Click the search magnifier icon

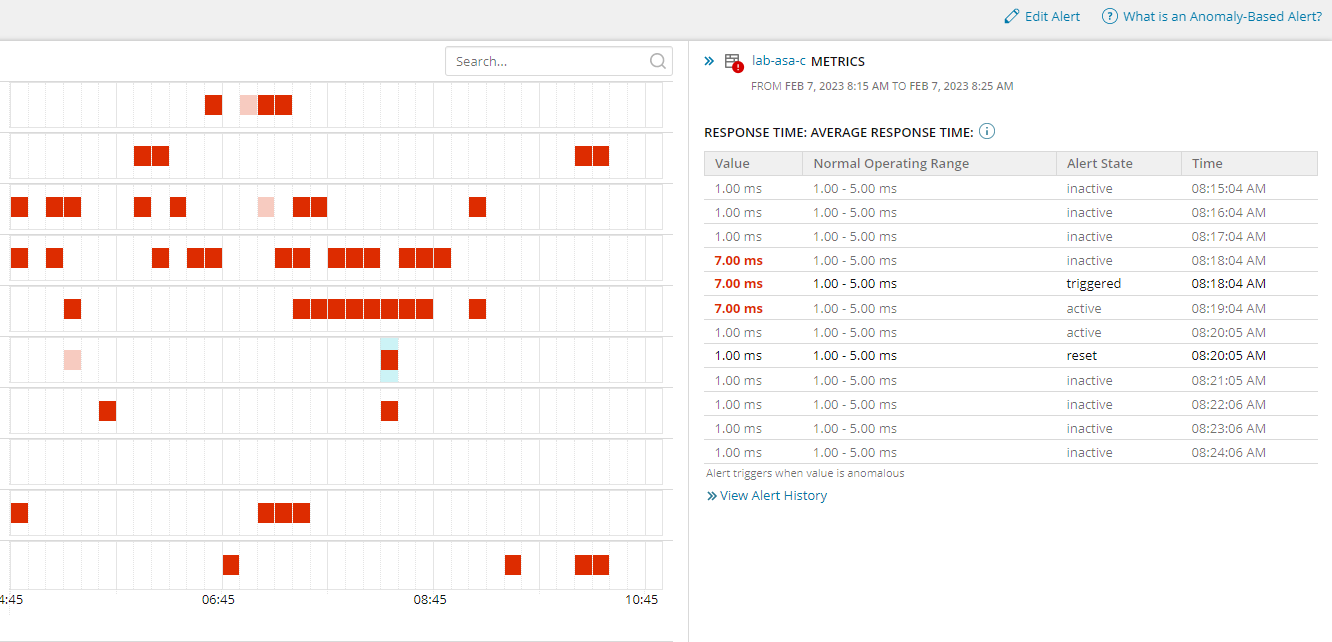[657, 61]
